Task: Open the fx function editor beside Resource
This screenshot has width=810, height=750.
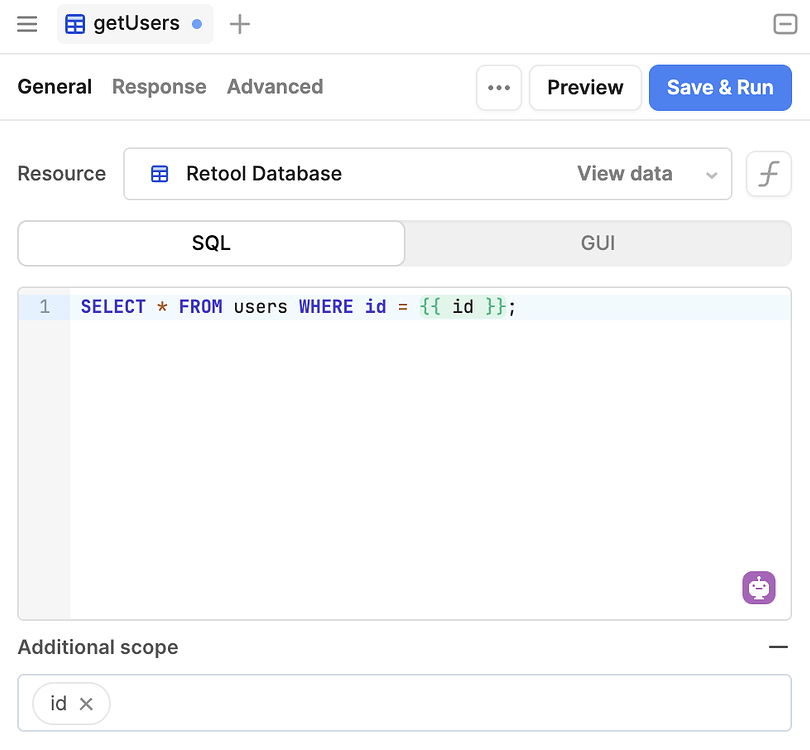Action: [768, 173]
